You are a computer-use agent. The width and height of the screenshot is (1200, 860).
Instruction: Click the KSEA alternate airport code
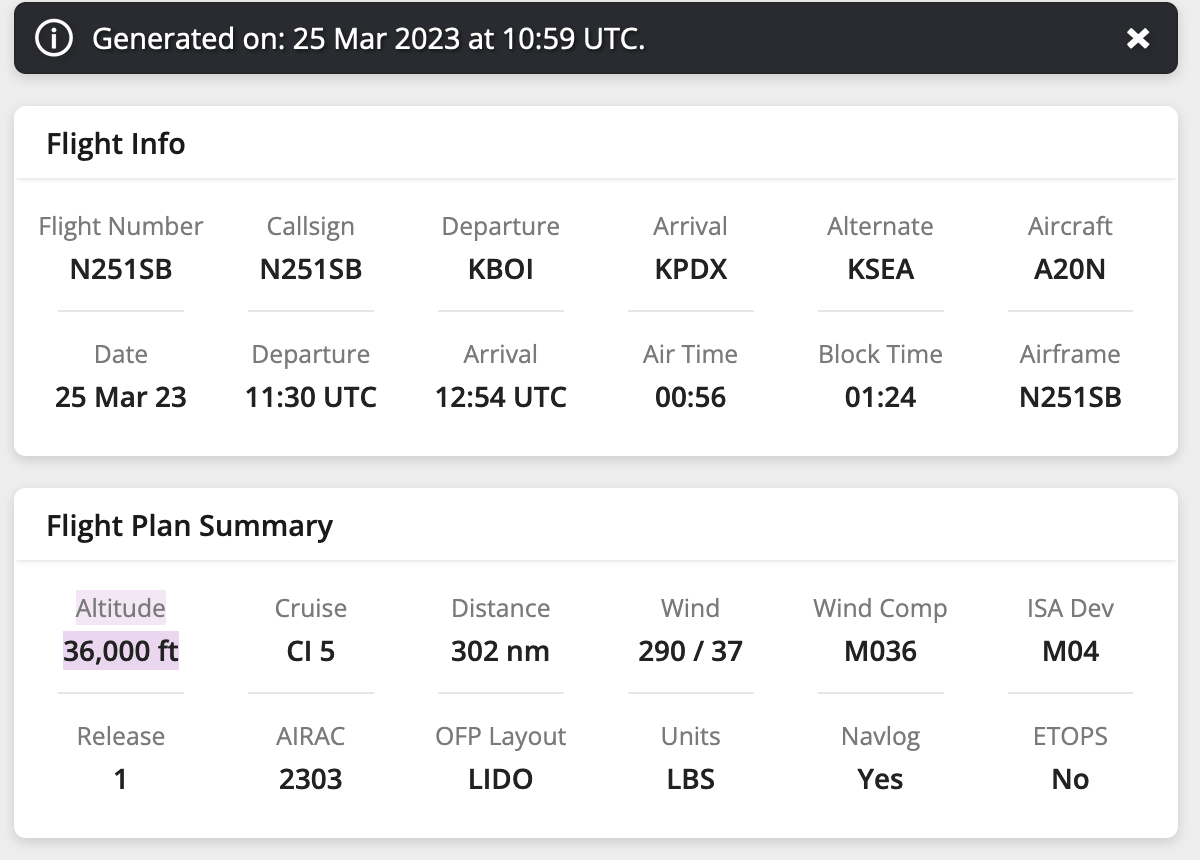[880, 269]
